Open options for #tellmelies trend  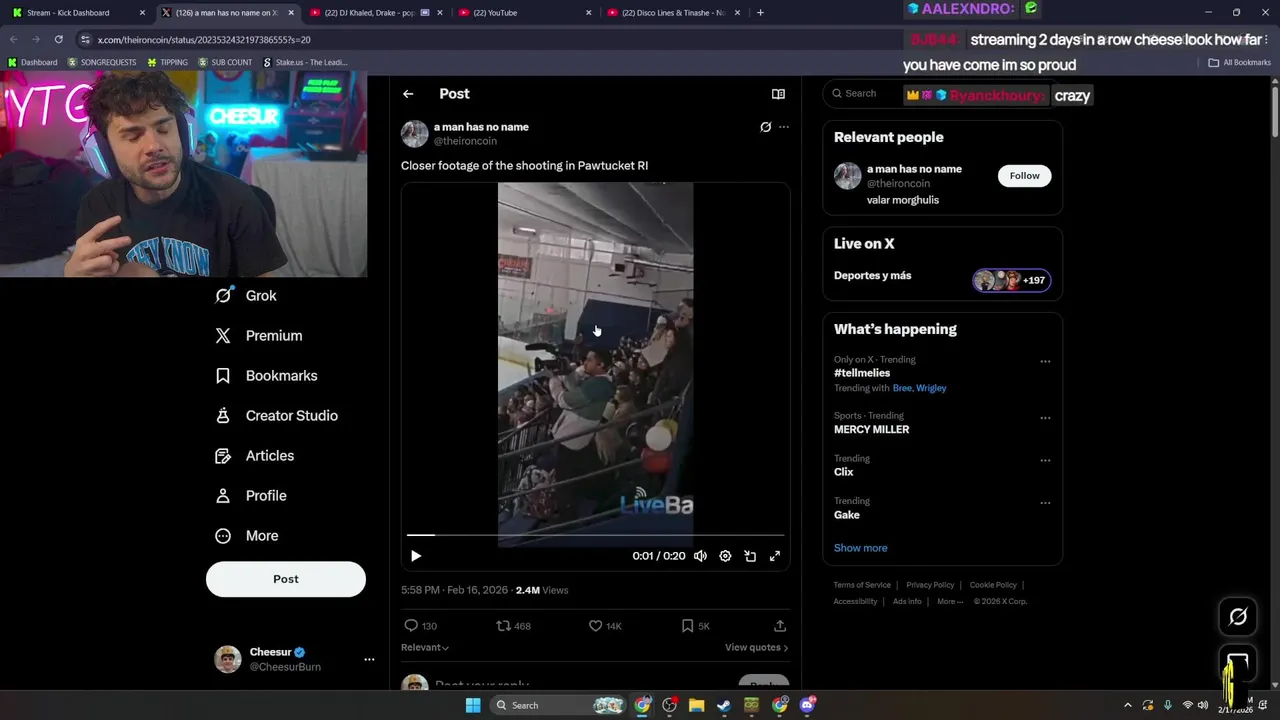coord(1045,361)
